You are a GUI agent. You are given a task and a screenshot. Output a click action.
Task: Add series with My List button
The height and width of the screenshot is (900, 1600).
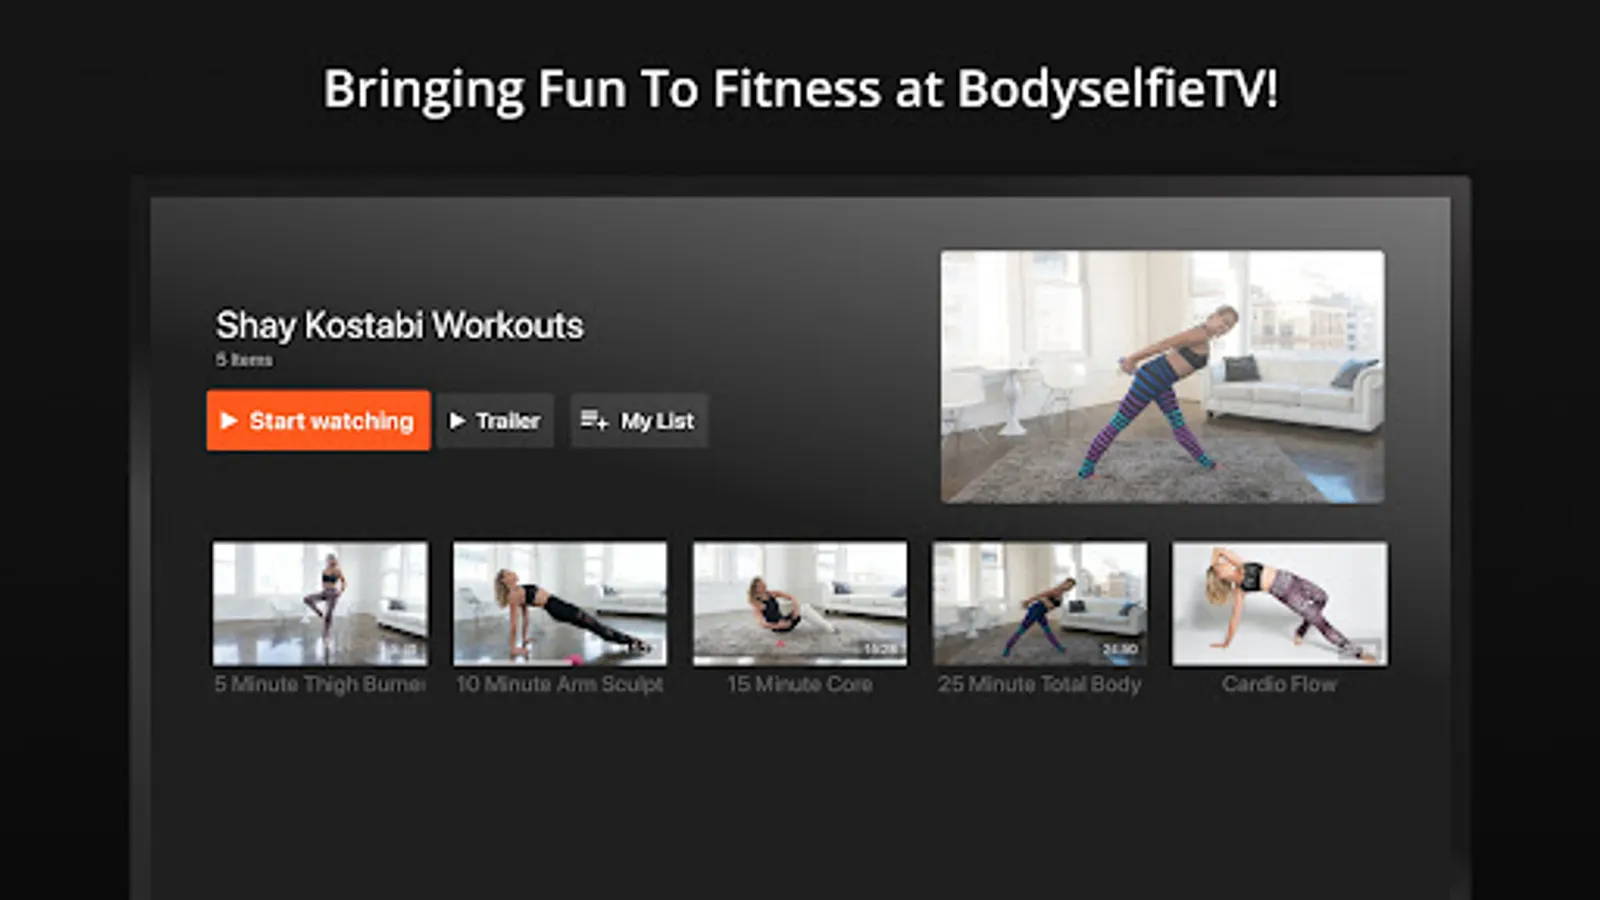click(x=639, y=421)
